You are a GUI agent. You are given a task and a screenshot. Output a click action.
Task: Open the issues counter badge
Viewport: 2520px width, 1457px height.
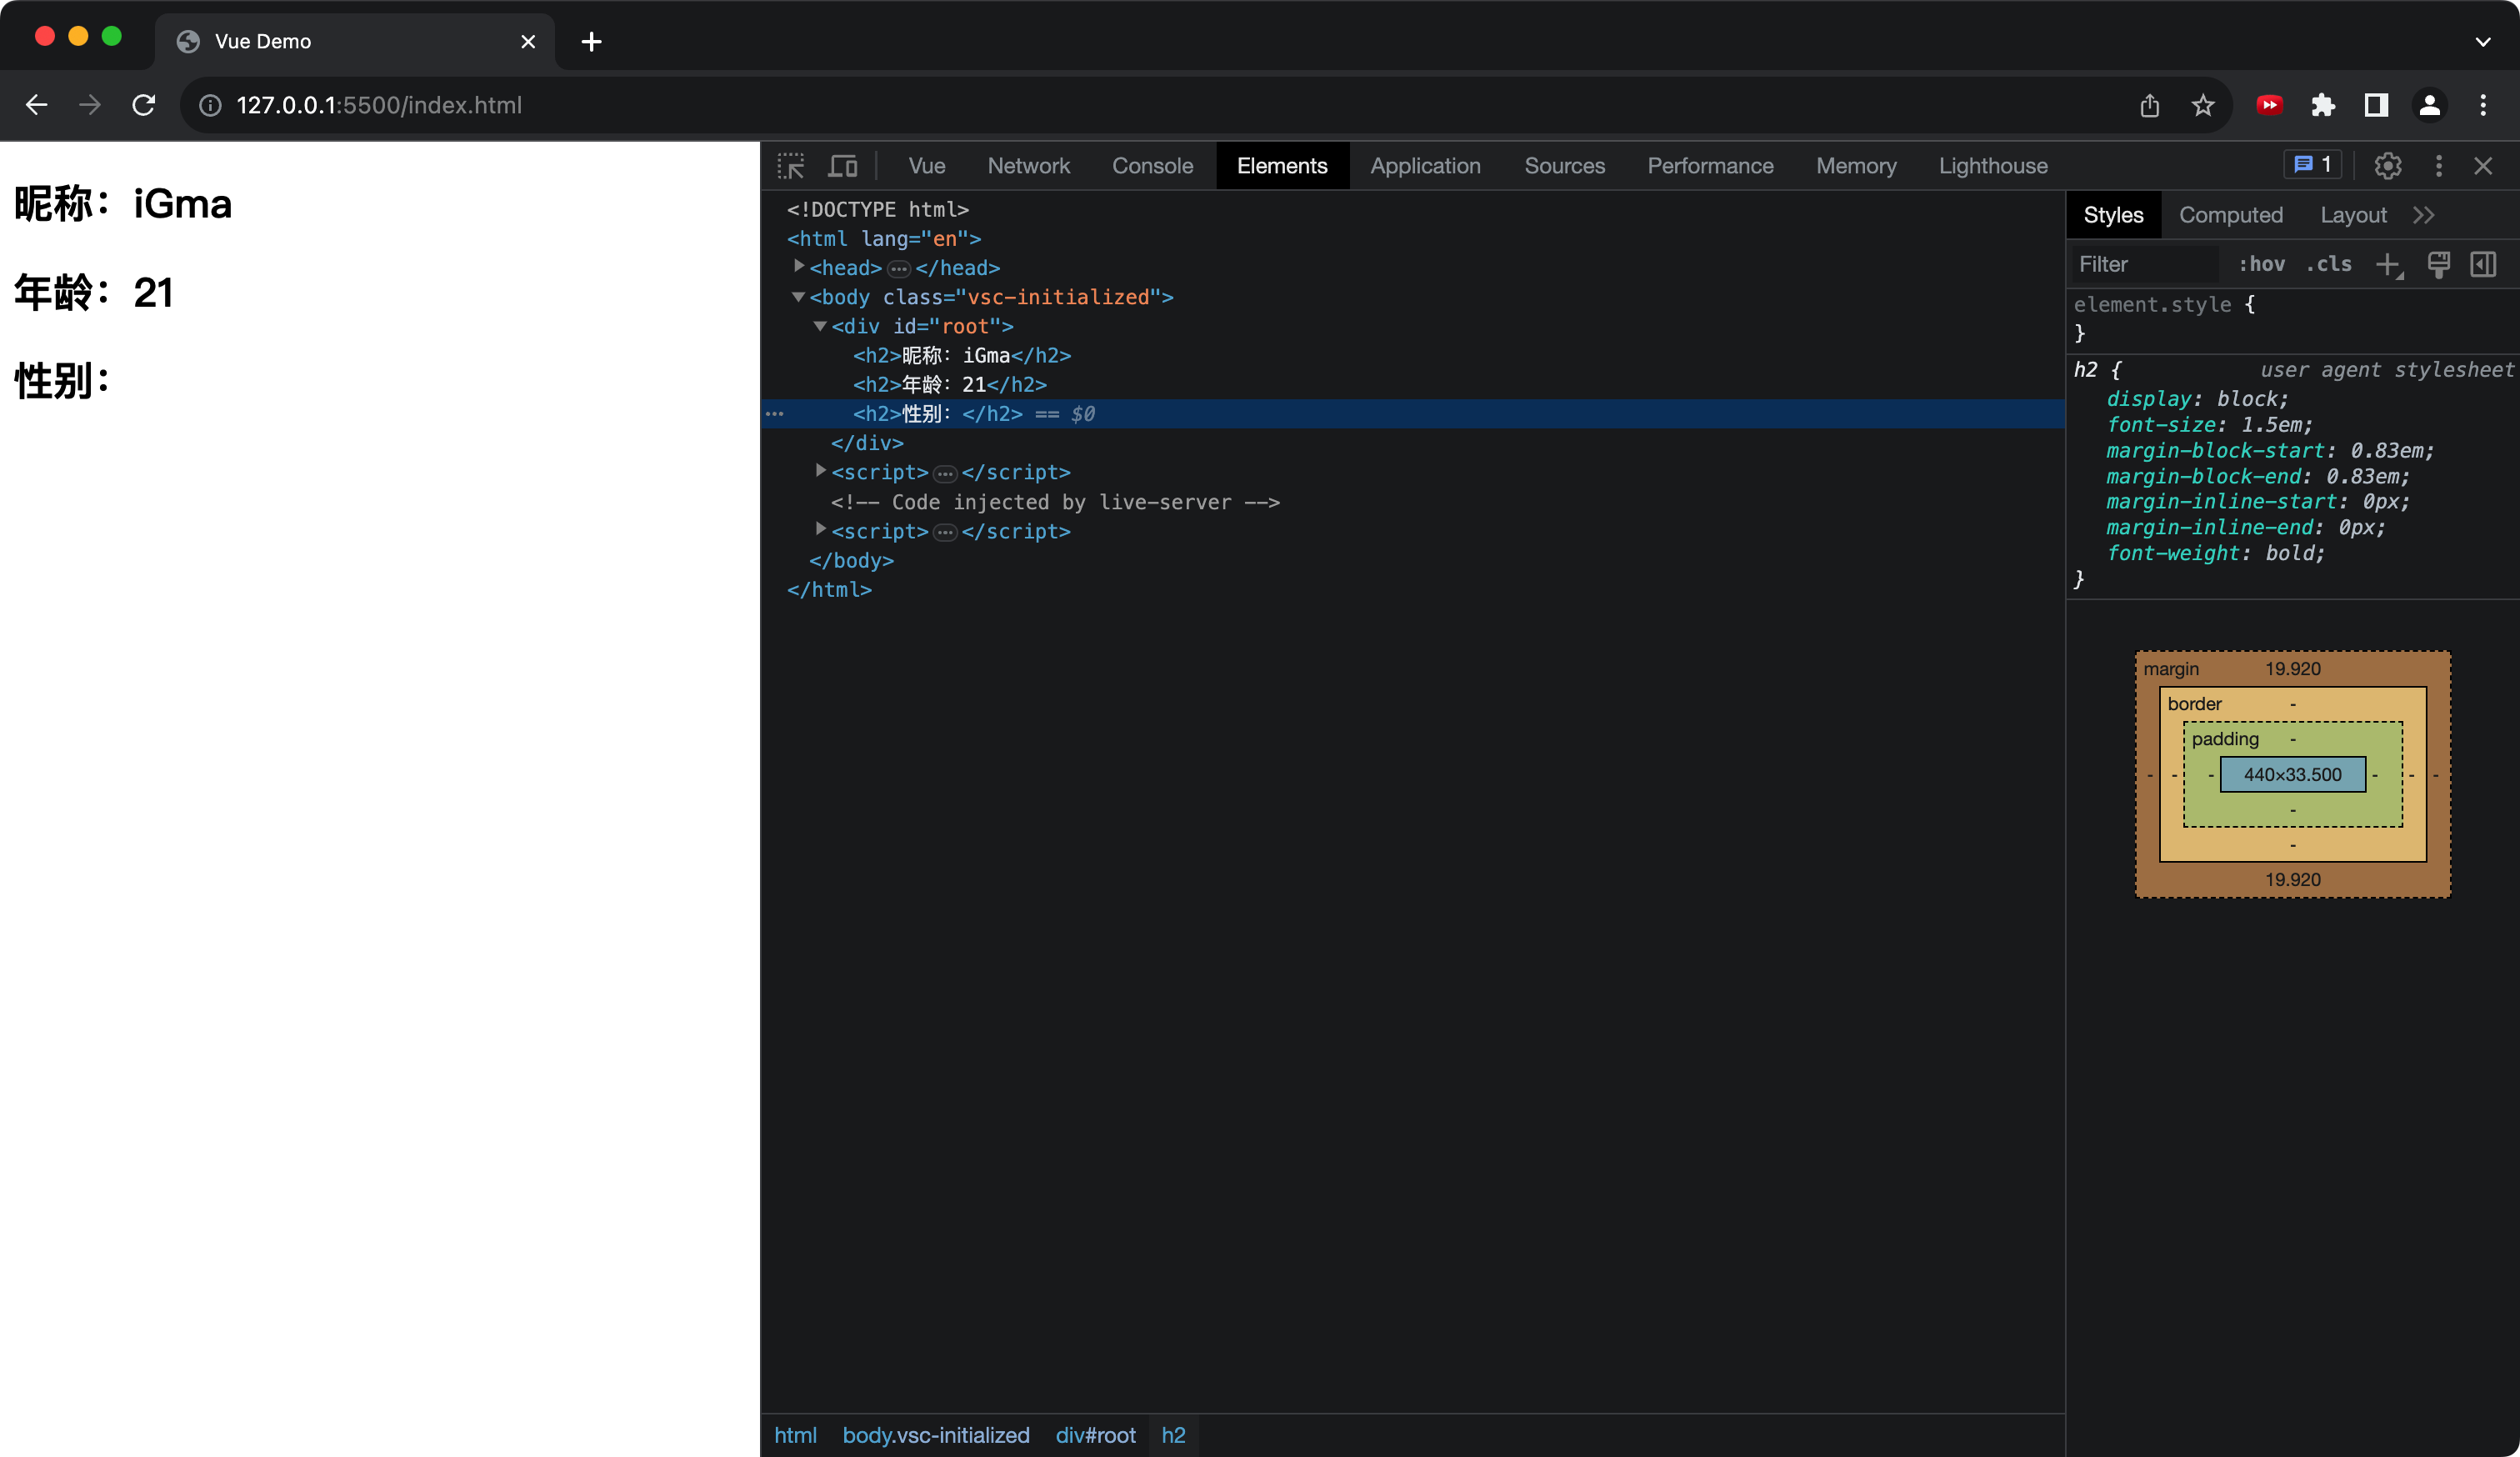2312,165
